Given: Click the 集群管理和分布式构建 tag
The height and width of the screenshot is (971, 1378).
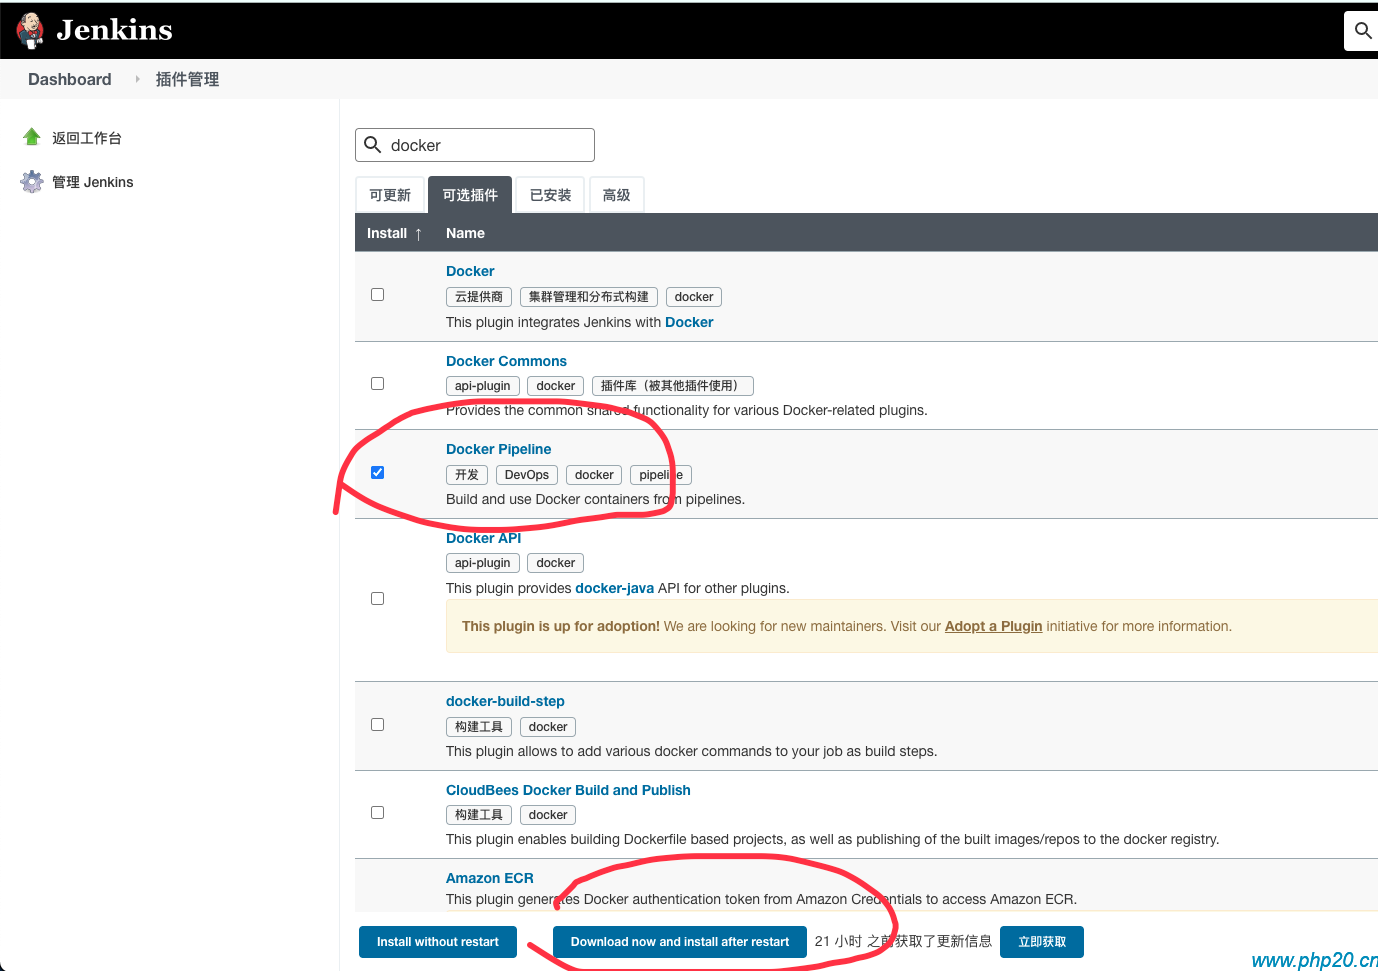Looking at the screenshot, I should [x=589, y=297].
